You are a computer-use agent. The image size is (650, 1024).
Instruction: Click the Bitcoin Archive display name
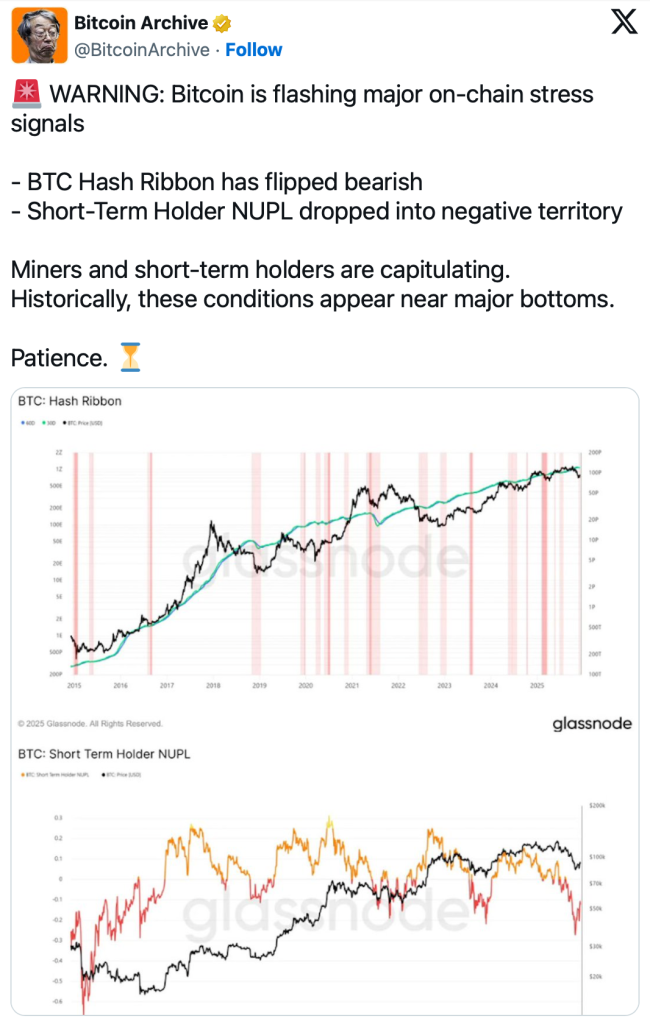(140, 23)
